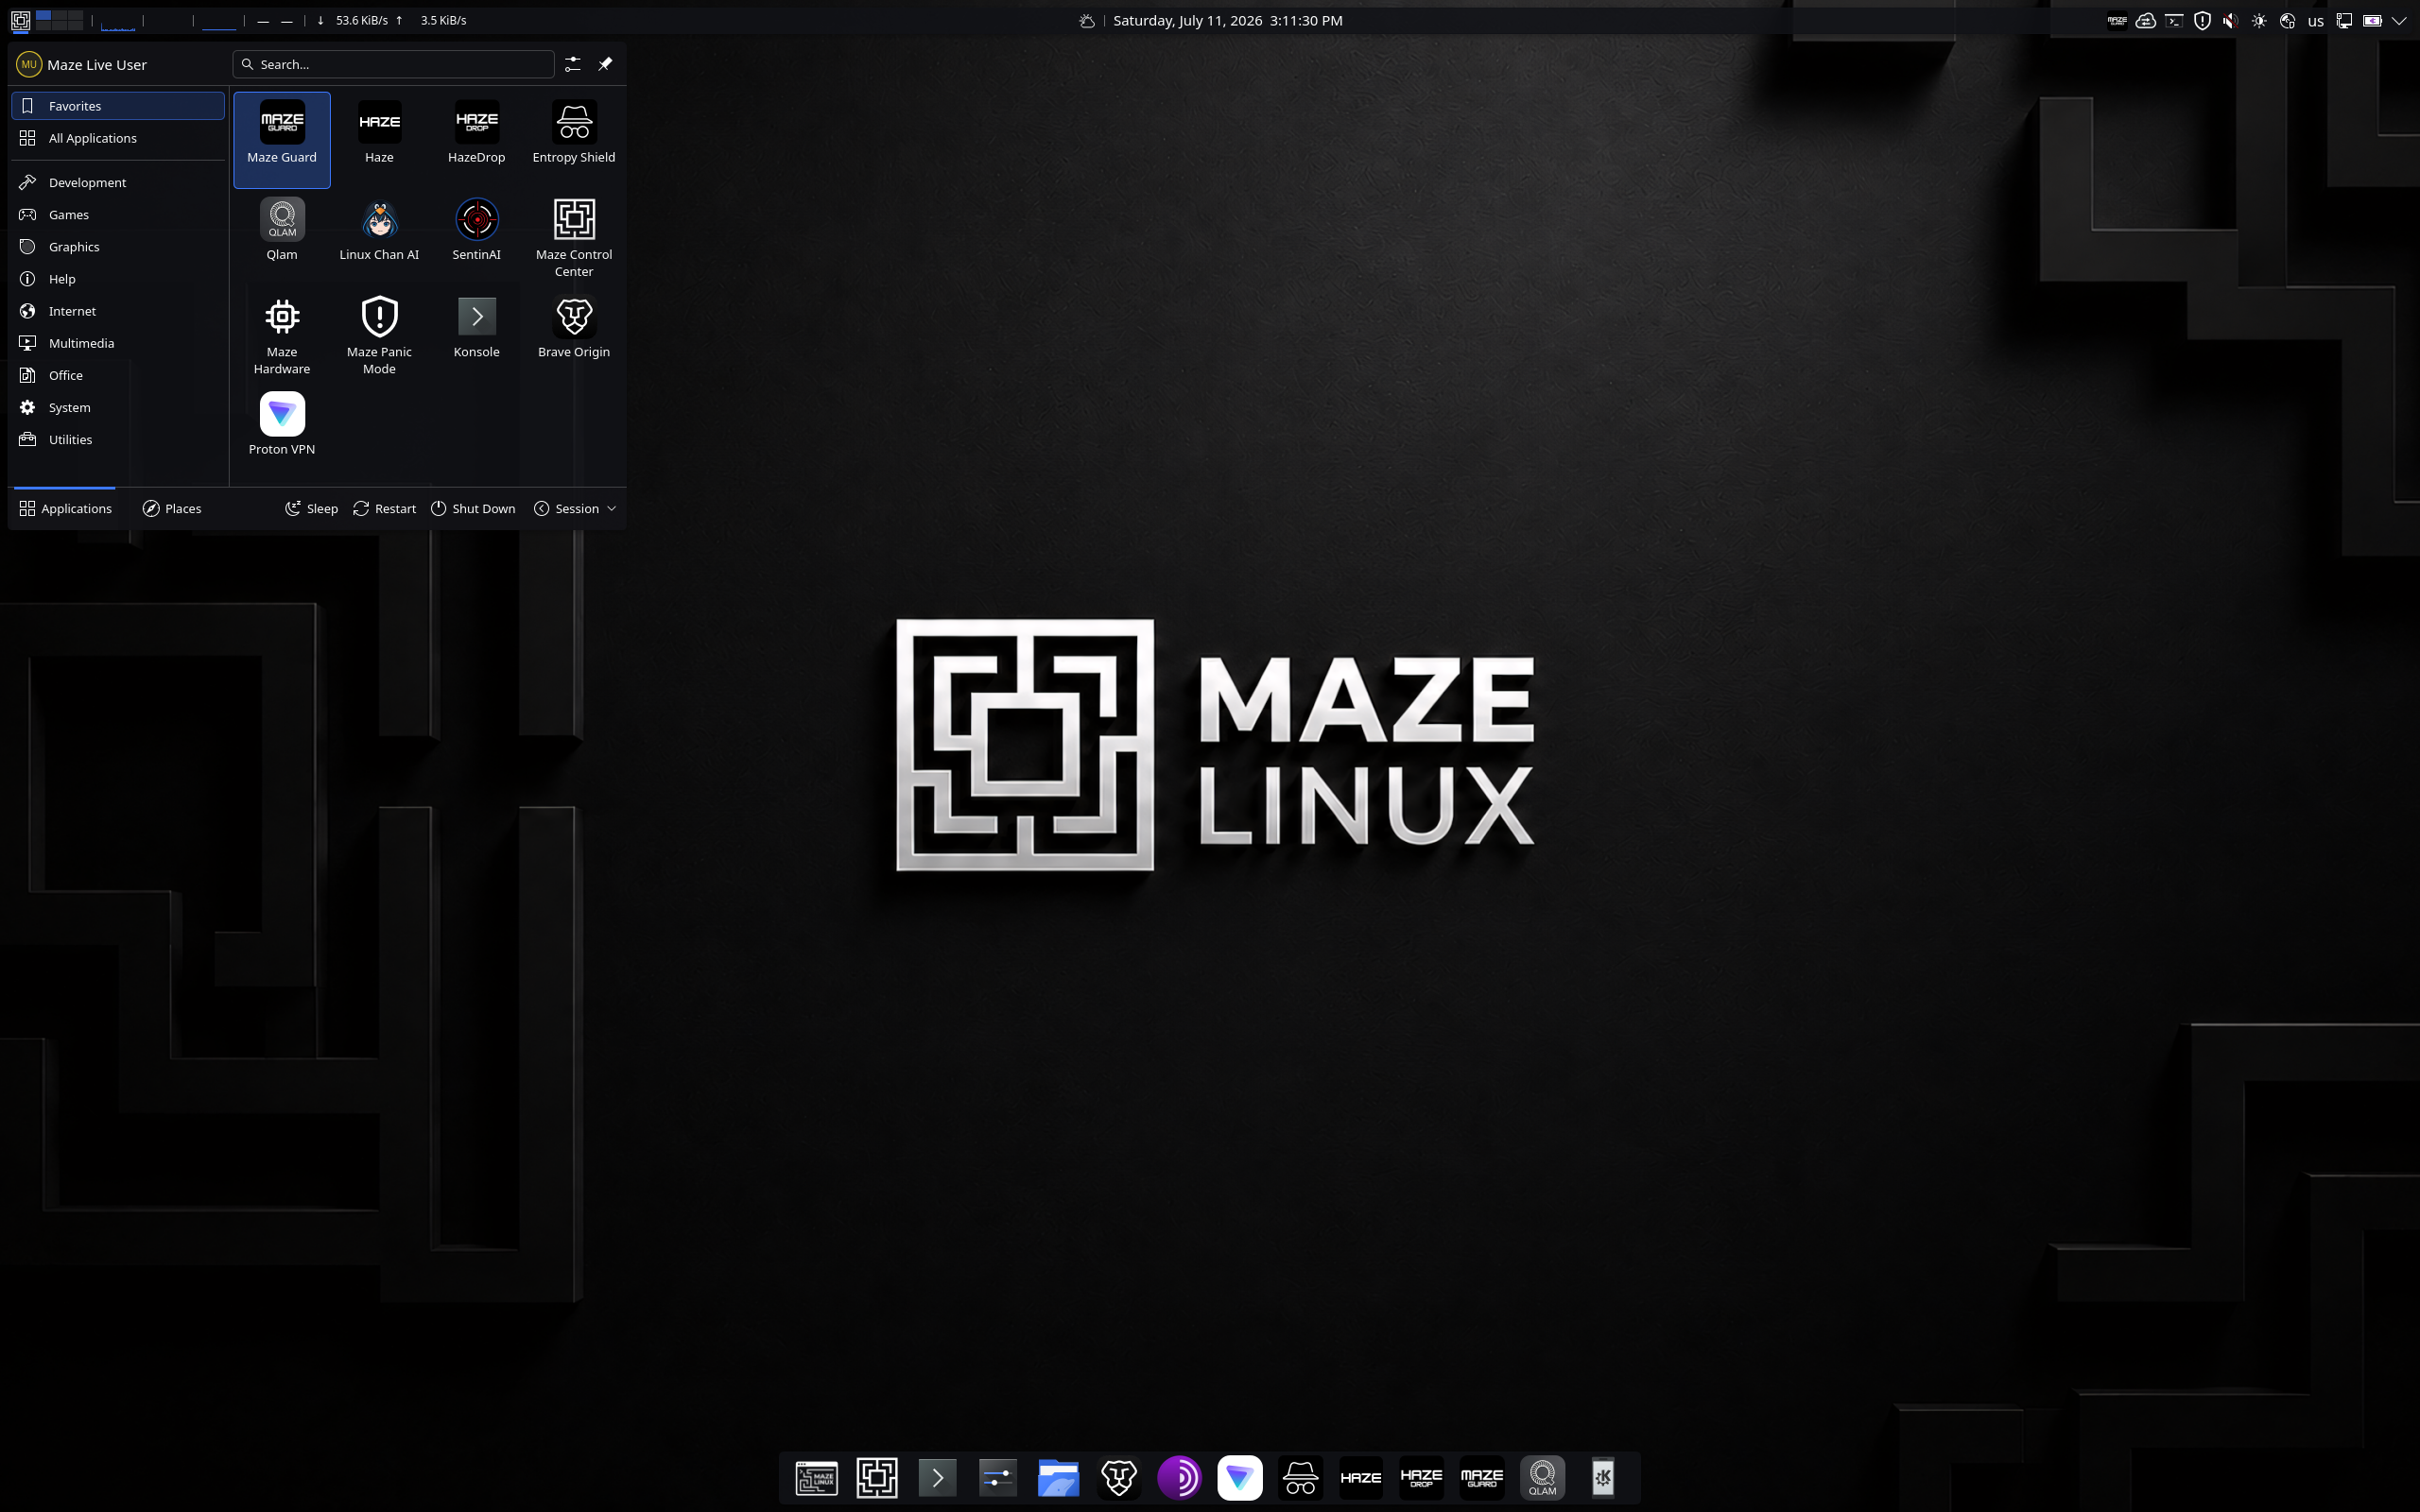Pin the application launcher open
The image size is (2420, 1512).
605,64
